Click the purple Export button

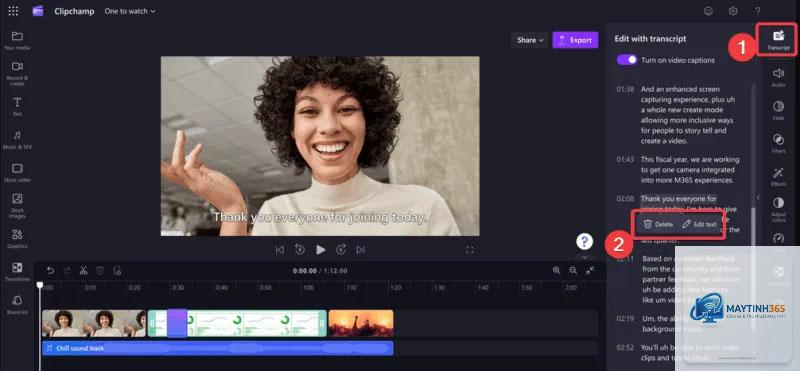pos(575,40)
